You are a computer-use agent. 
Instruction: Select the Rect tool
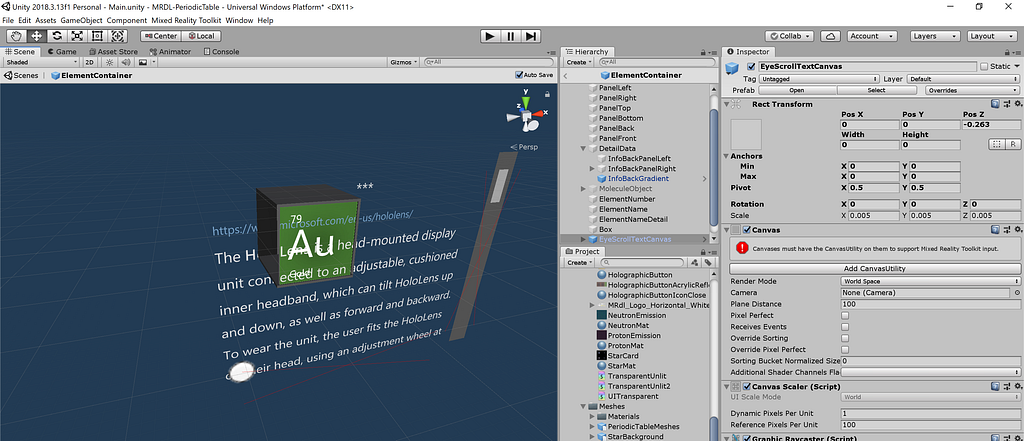coord(97,36)
